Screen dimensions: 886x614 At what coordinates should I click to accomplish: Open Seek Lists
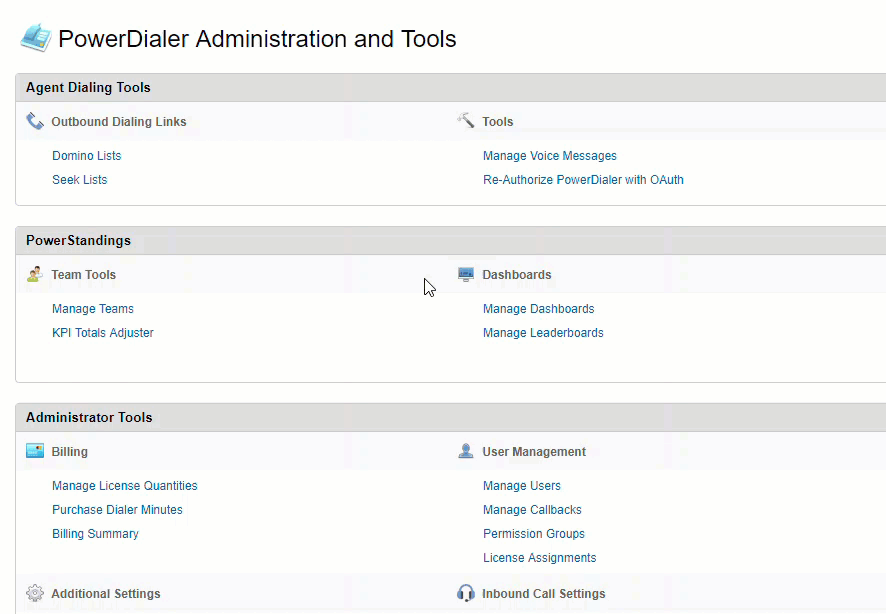79,179
